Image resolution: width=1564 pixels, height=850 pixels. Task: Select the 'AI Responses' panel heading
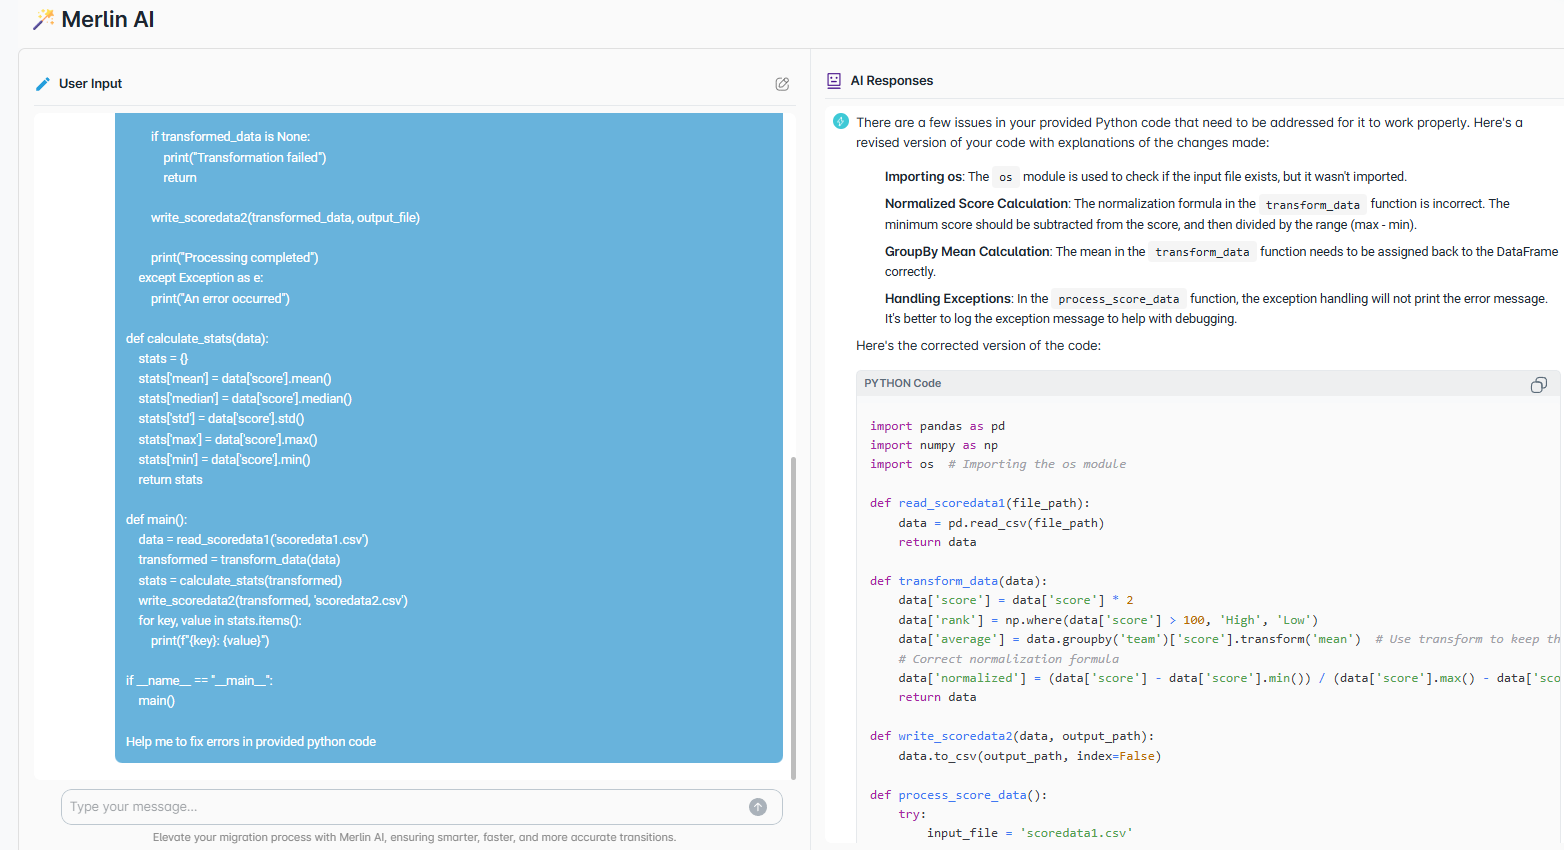891,81
